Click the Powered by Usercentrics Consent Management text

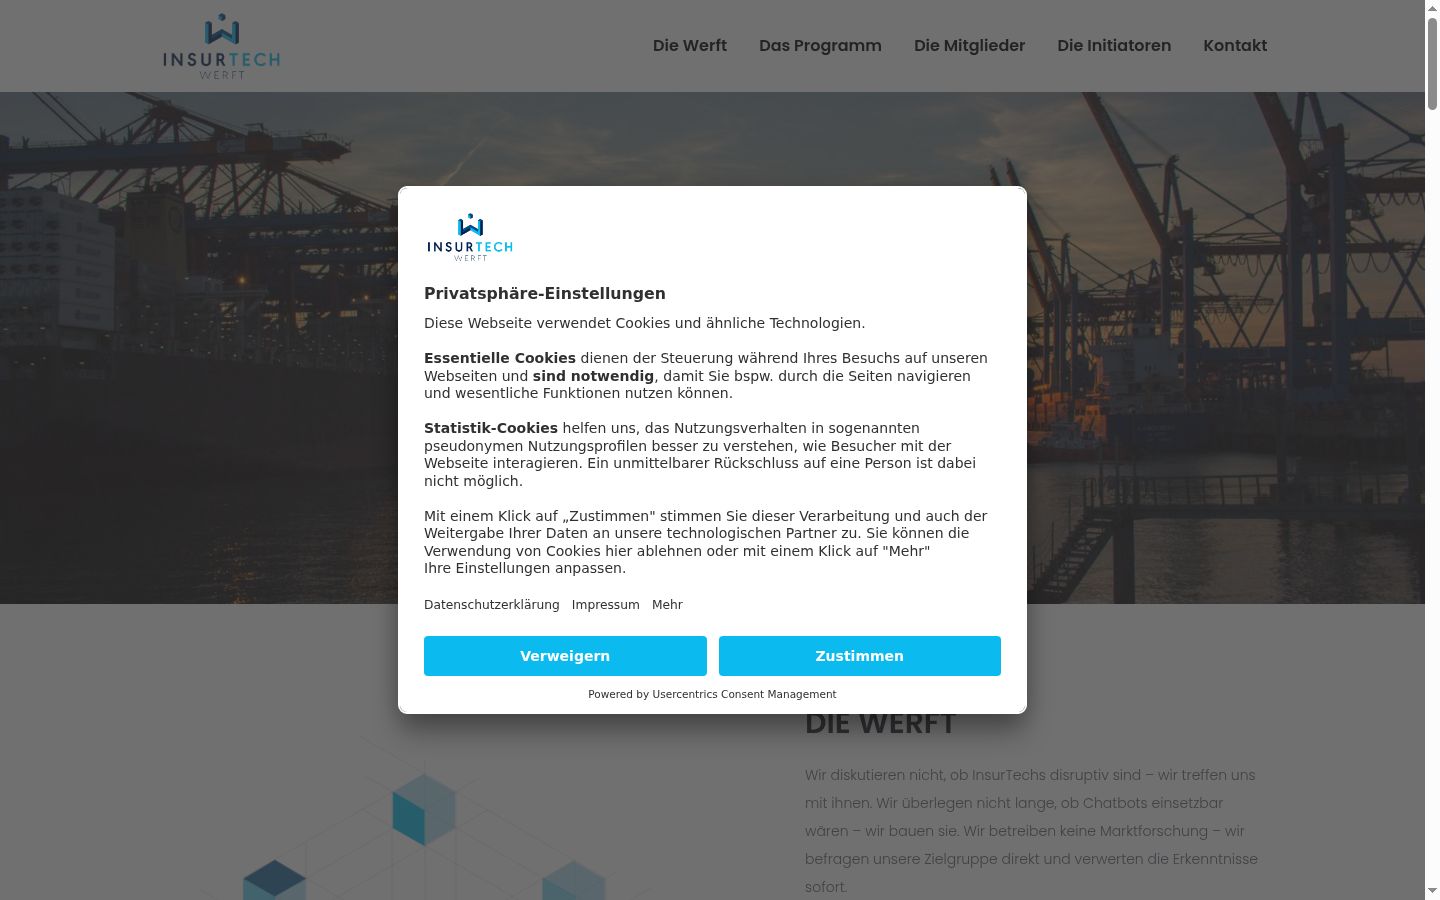(x=712, y=694)
